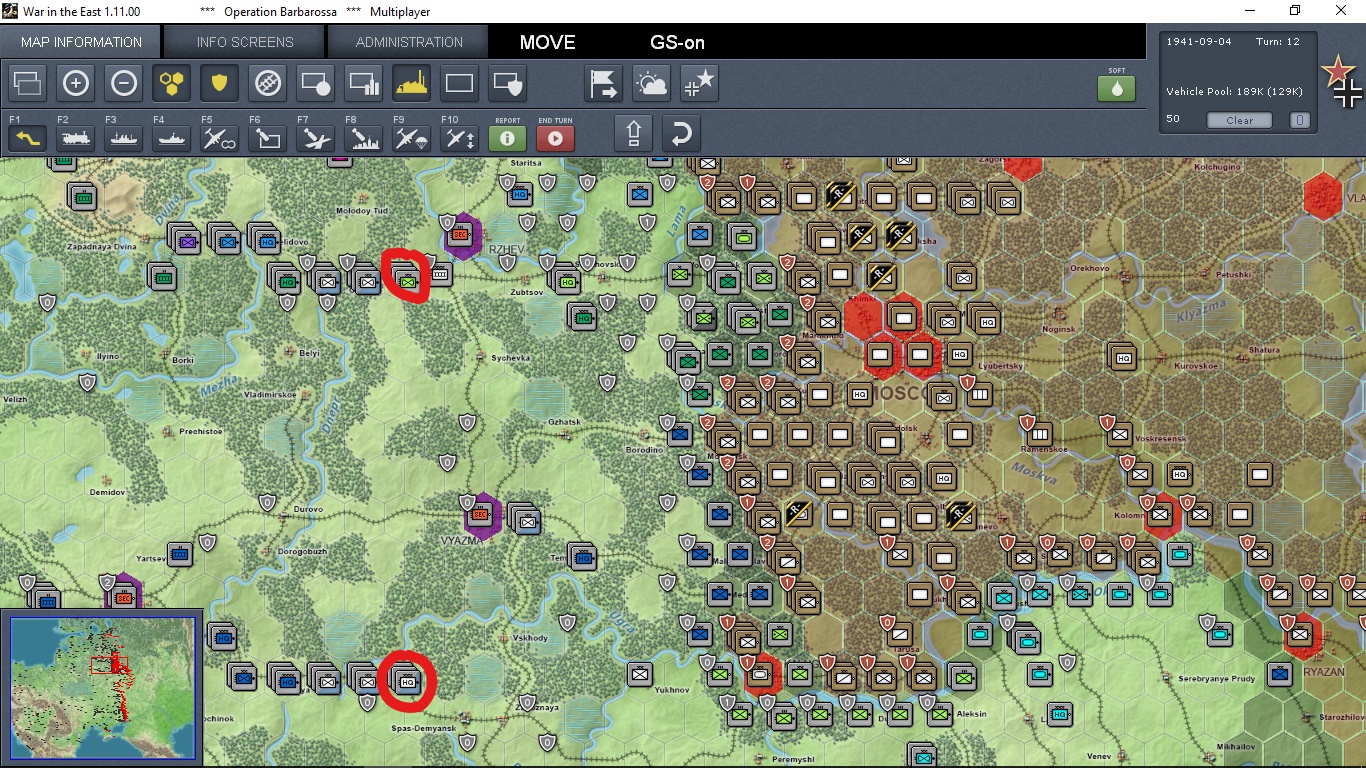Toggle the rectangle-with-shield unit icon
The height and width of the screenshot is (768, 1366).
pyautogui.click(x=507, y=84)
